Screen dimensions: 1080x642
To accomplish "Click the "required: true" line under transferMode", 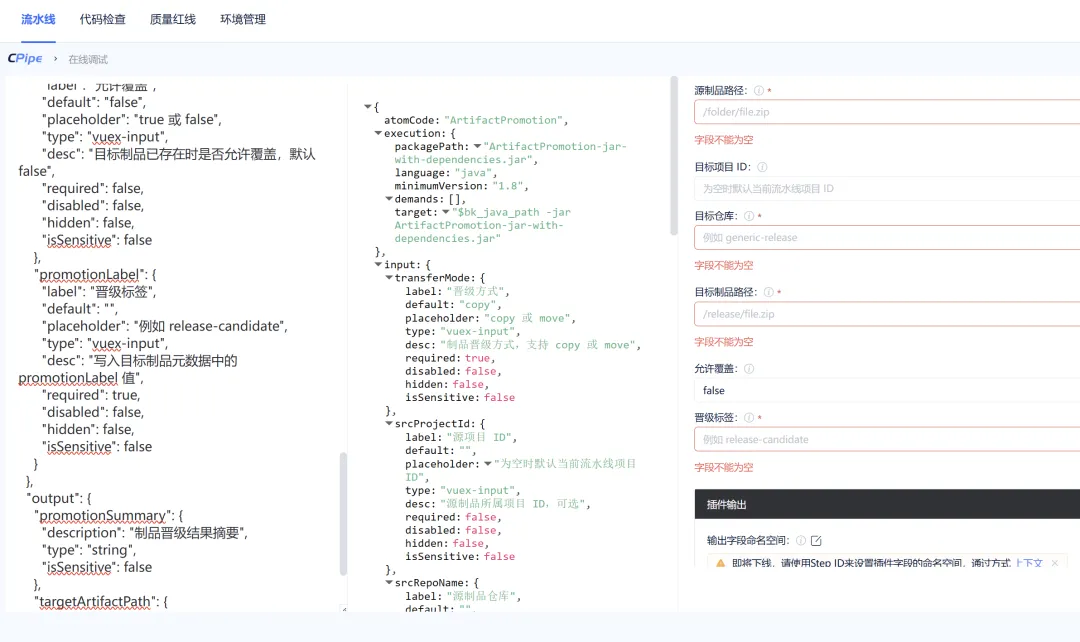I will point(448,358).
